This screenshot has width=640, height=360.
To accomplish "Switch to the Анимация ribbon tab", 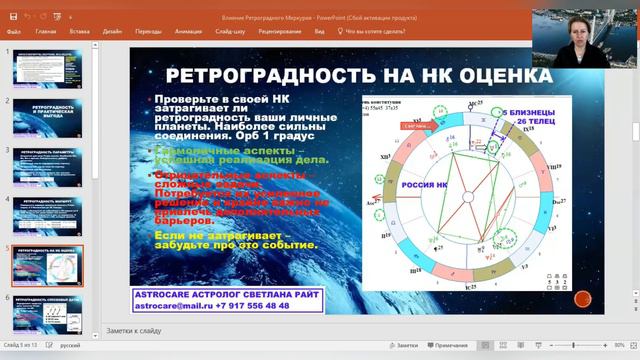I will (x=188, y=31).
